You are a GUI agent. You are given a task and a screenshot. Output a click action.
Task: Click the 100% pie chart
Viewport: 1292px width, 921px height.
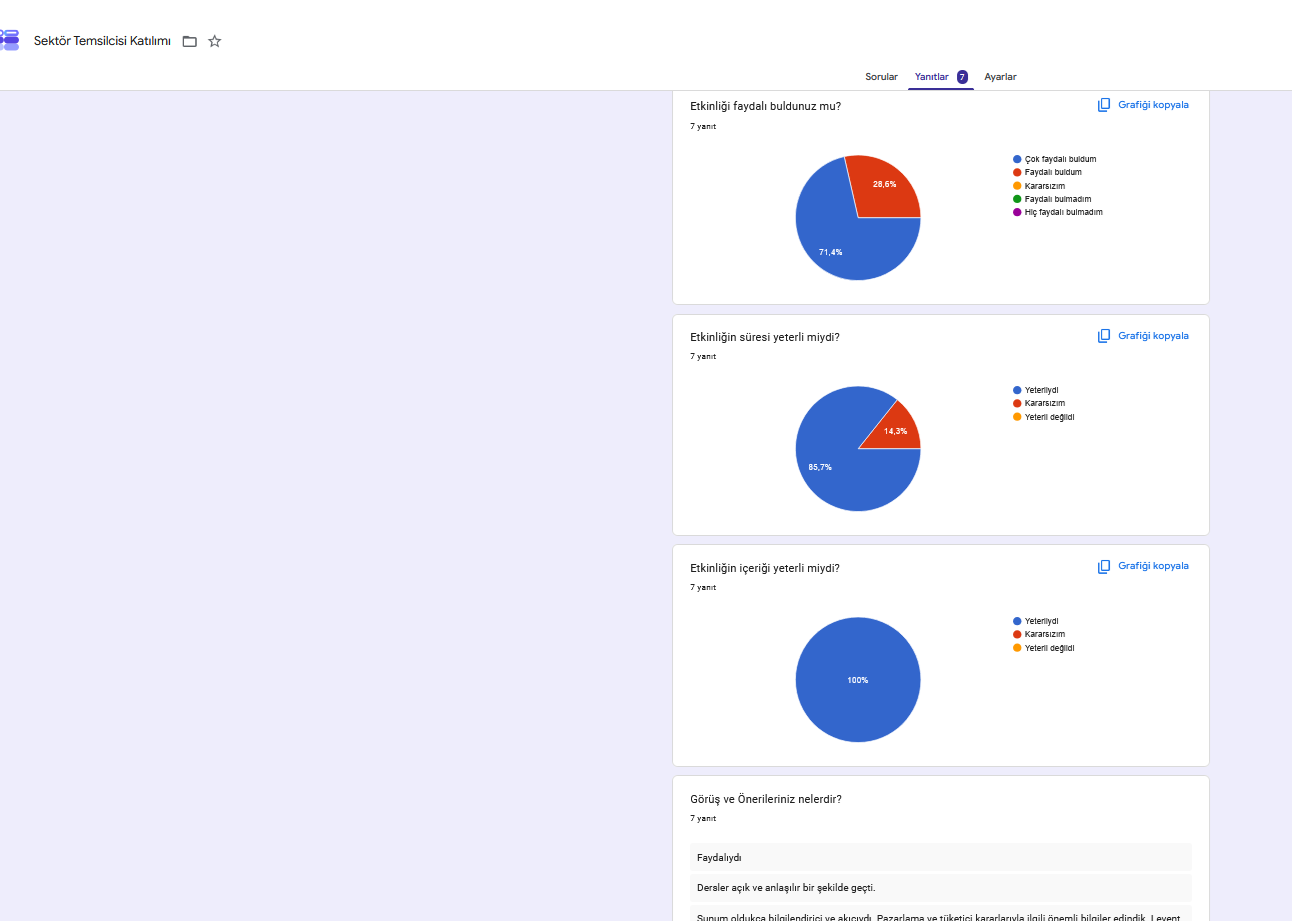pyautogui.click(x=858, y=680)
